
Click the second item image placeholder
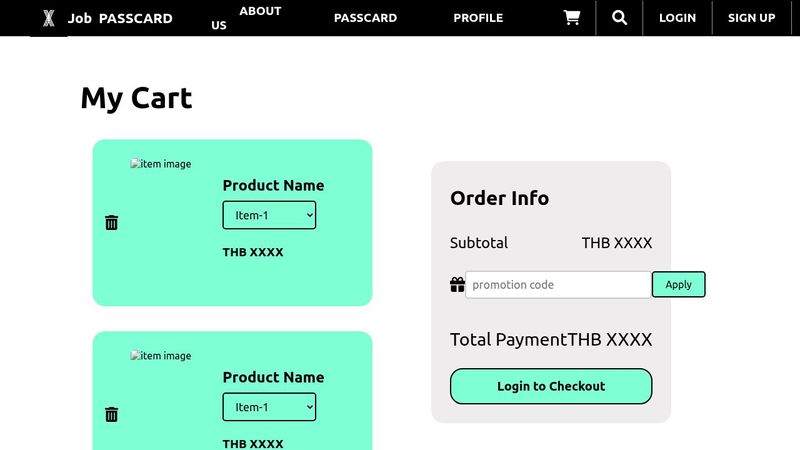coord(161,356)
